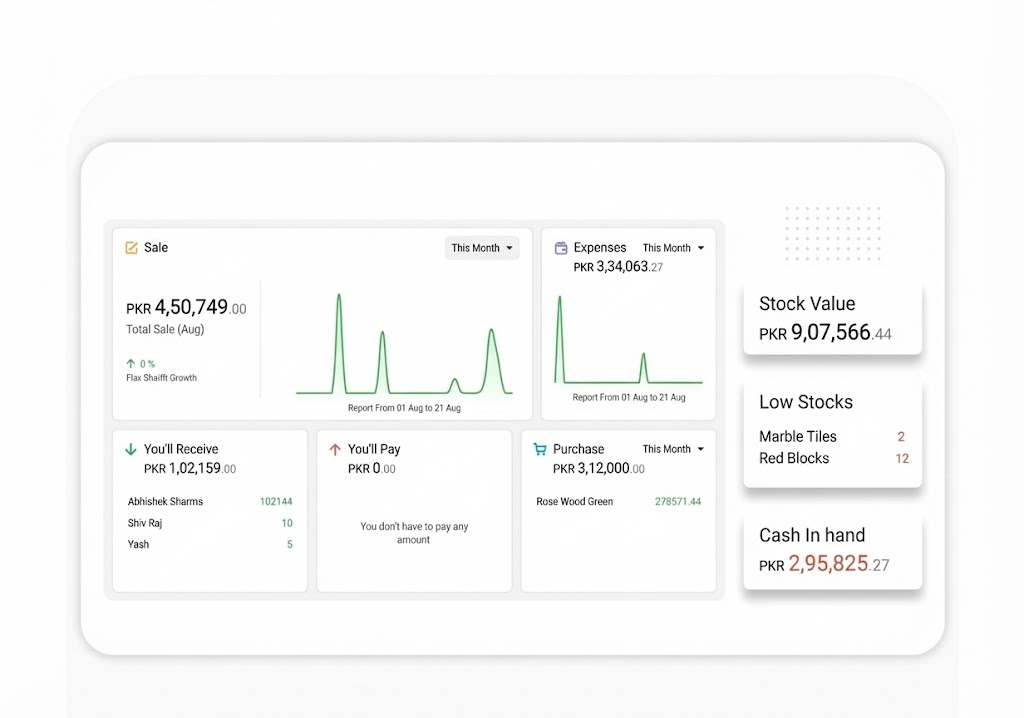1024x718 pixels.
Task: Click the You'll Pay up arrow icon
Action: click(335, 450)
